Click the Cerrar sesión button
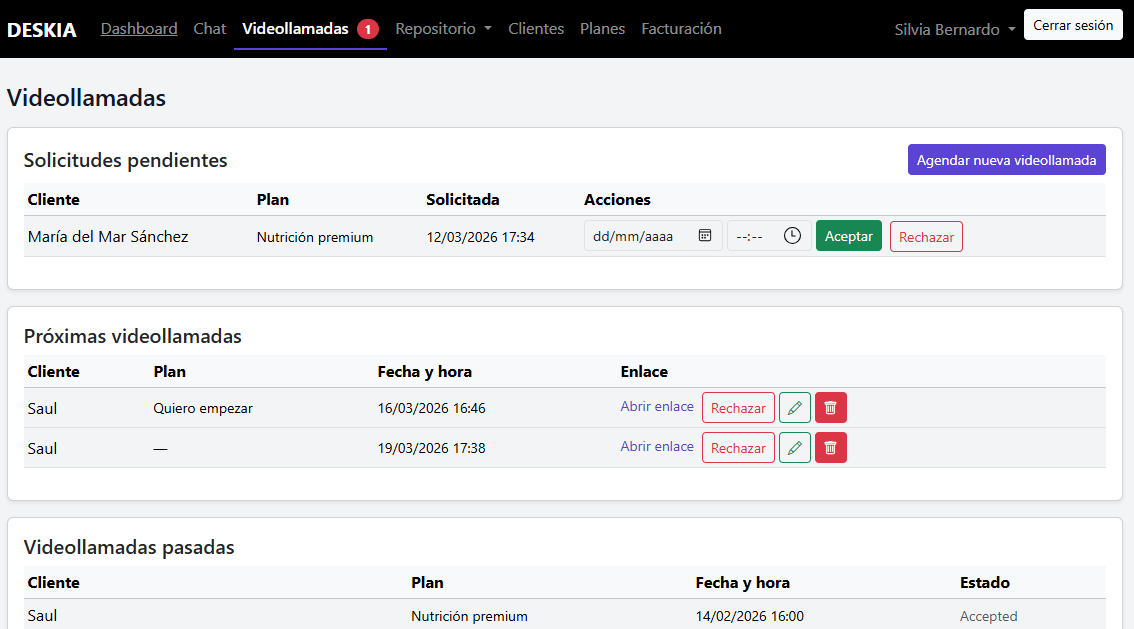The image size is (1134, 629). 1073,25
